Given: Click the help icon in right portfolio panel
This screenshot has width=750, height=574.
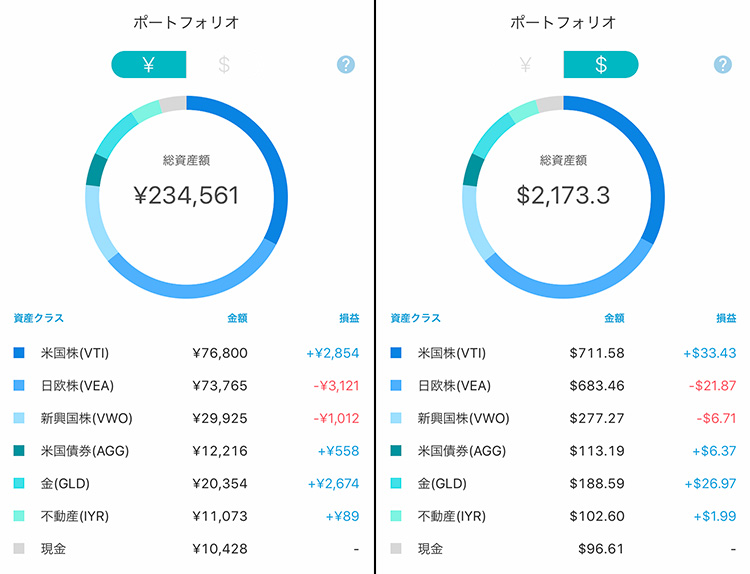Looking at the screenshot, I should (722, 65).
